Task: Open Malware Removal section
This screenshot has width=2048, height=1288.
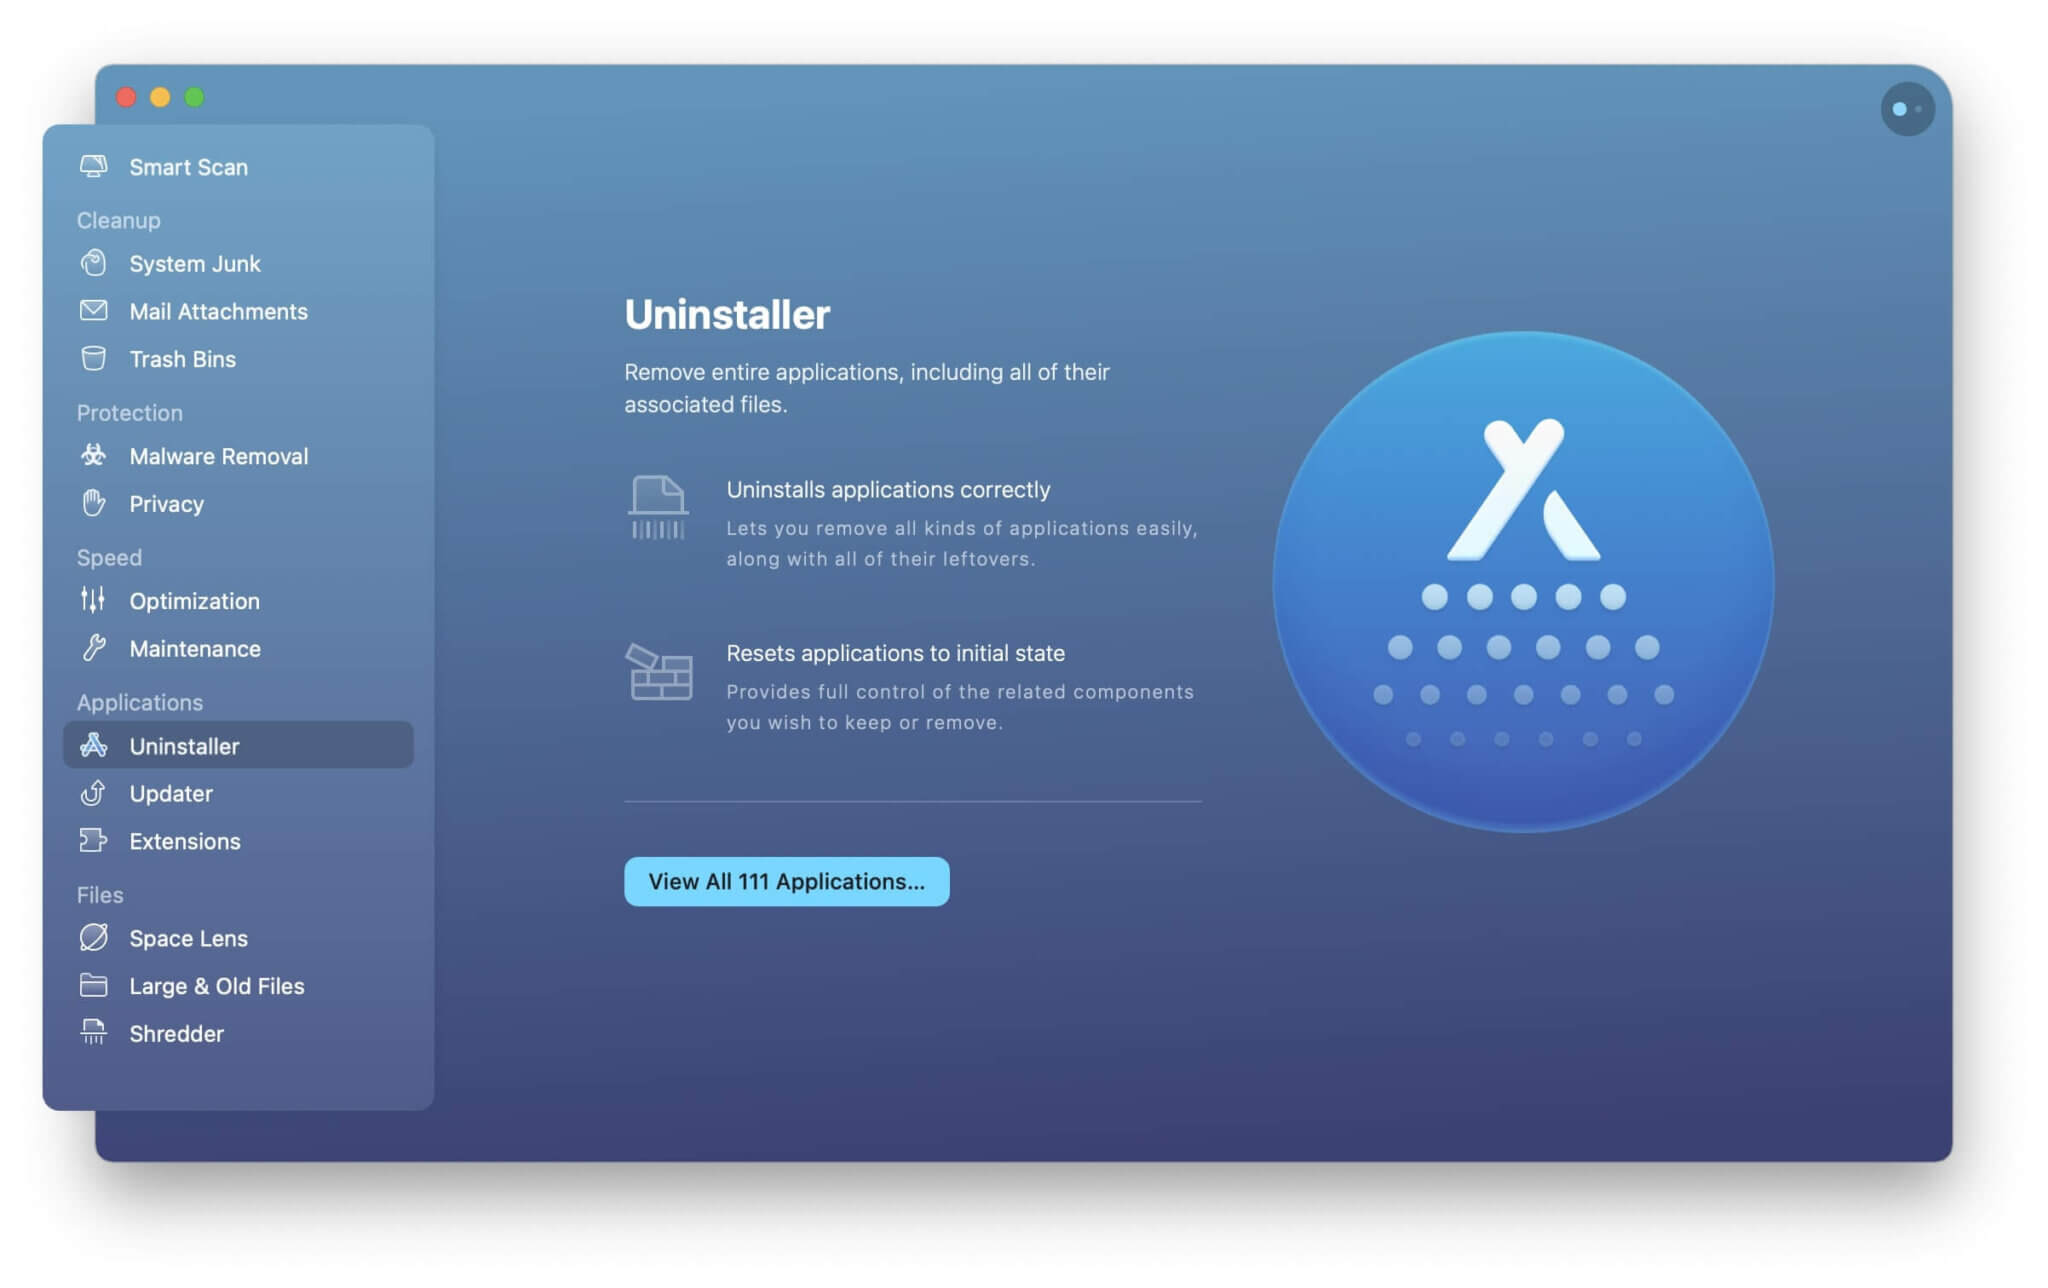Action: [218, 457]
